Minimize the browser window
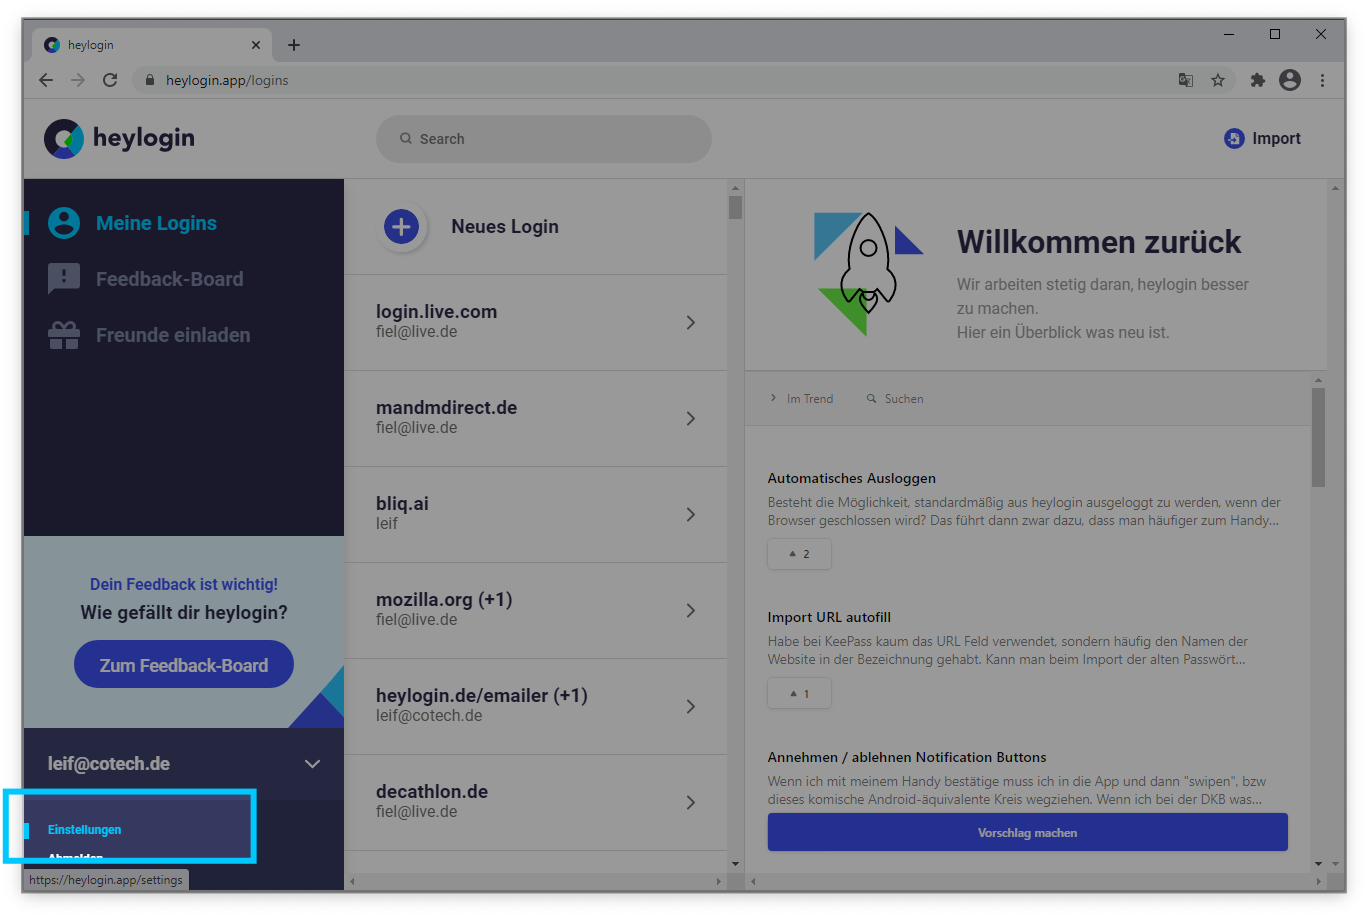This screenshot has width=1368, height=918. [1229, 34]
